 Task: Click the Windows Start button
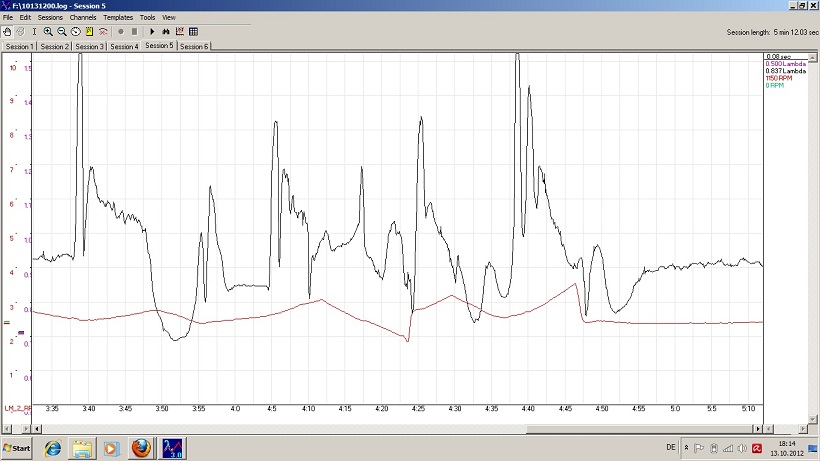(x=17, y=448)
